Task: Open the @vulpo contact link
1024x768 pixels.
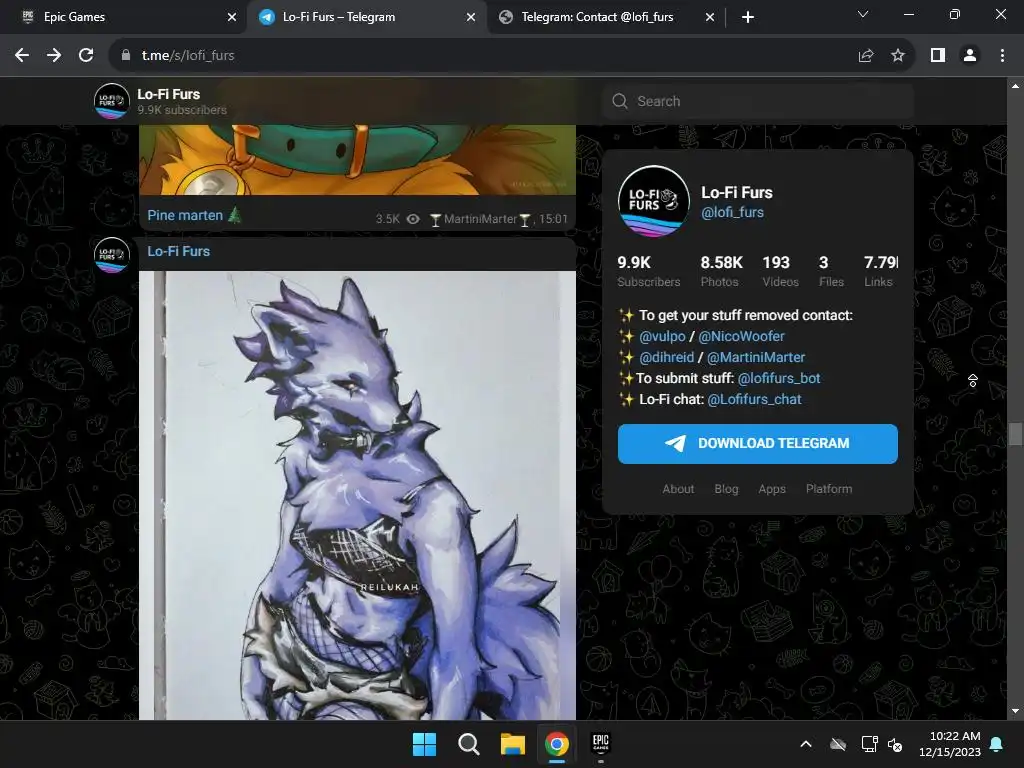Action: point(662,336)
